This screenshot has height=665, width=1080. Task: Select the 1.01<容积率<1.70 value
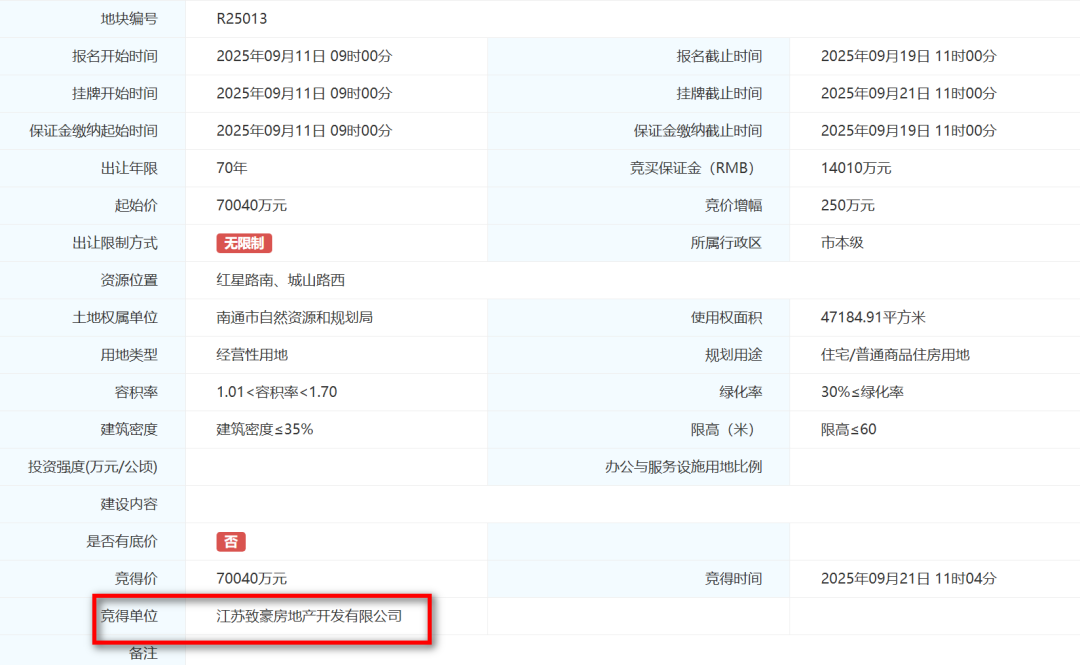277,392
